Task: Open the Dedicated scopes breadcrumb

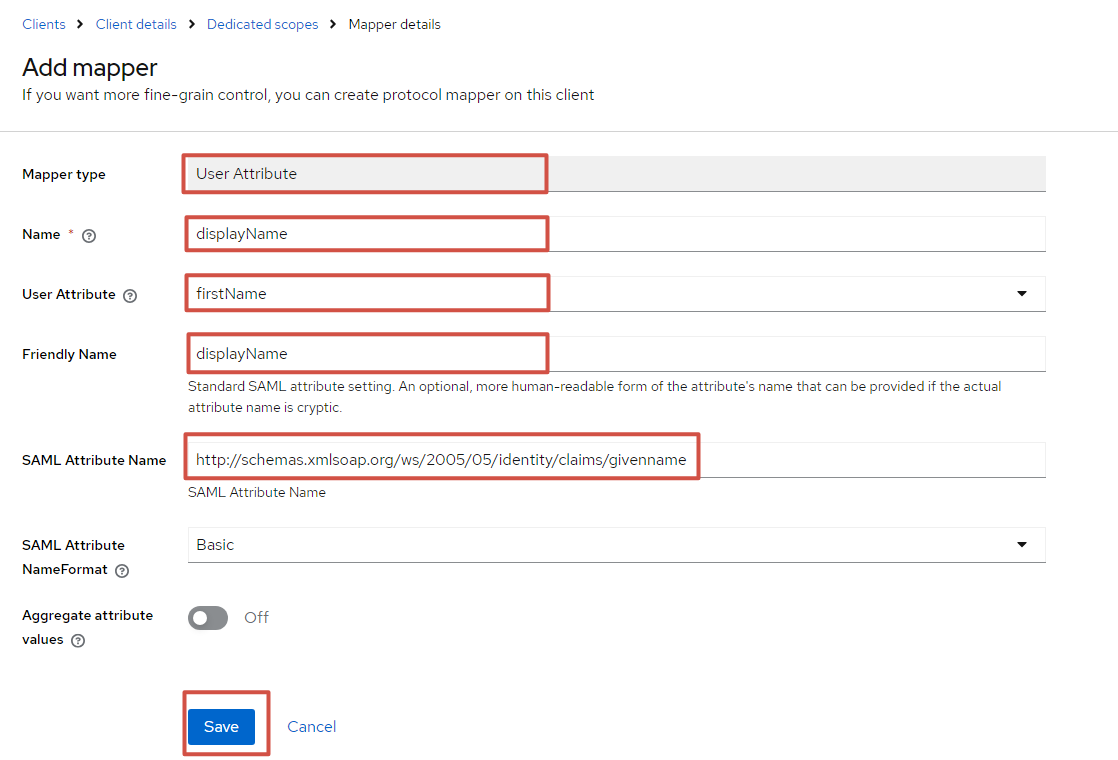Action: click(x=262, y=24)
